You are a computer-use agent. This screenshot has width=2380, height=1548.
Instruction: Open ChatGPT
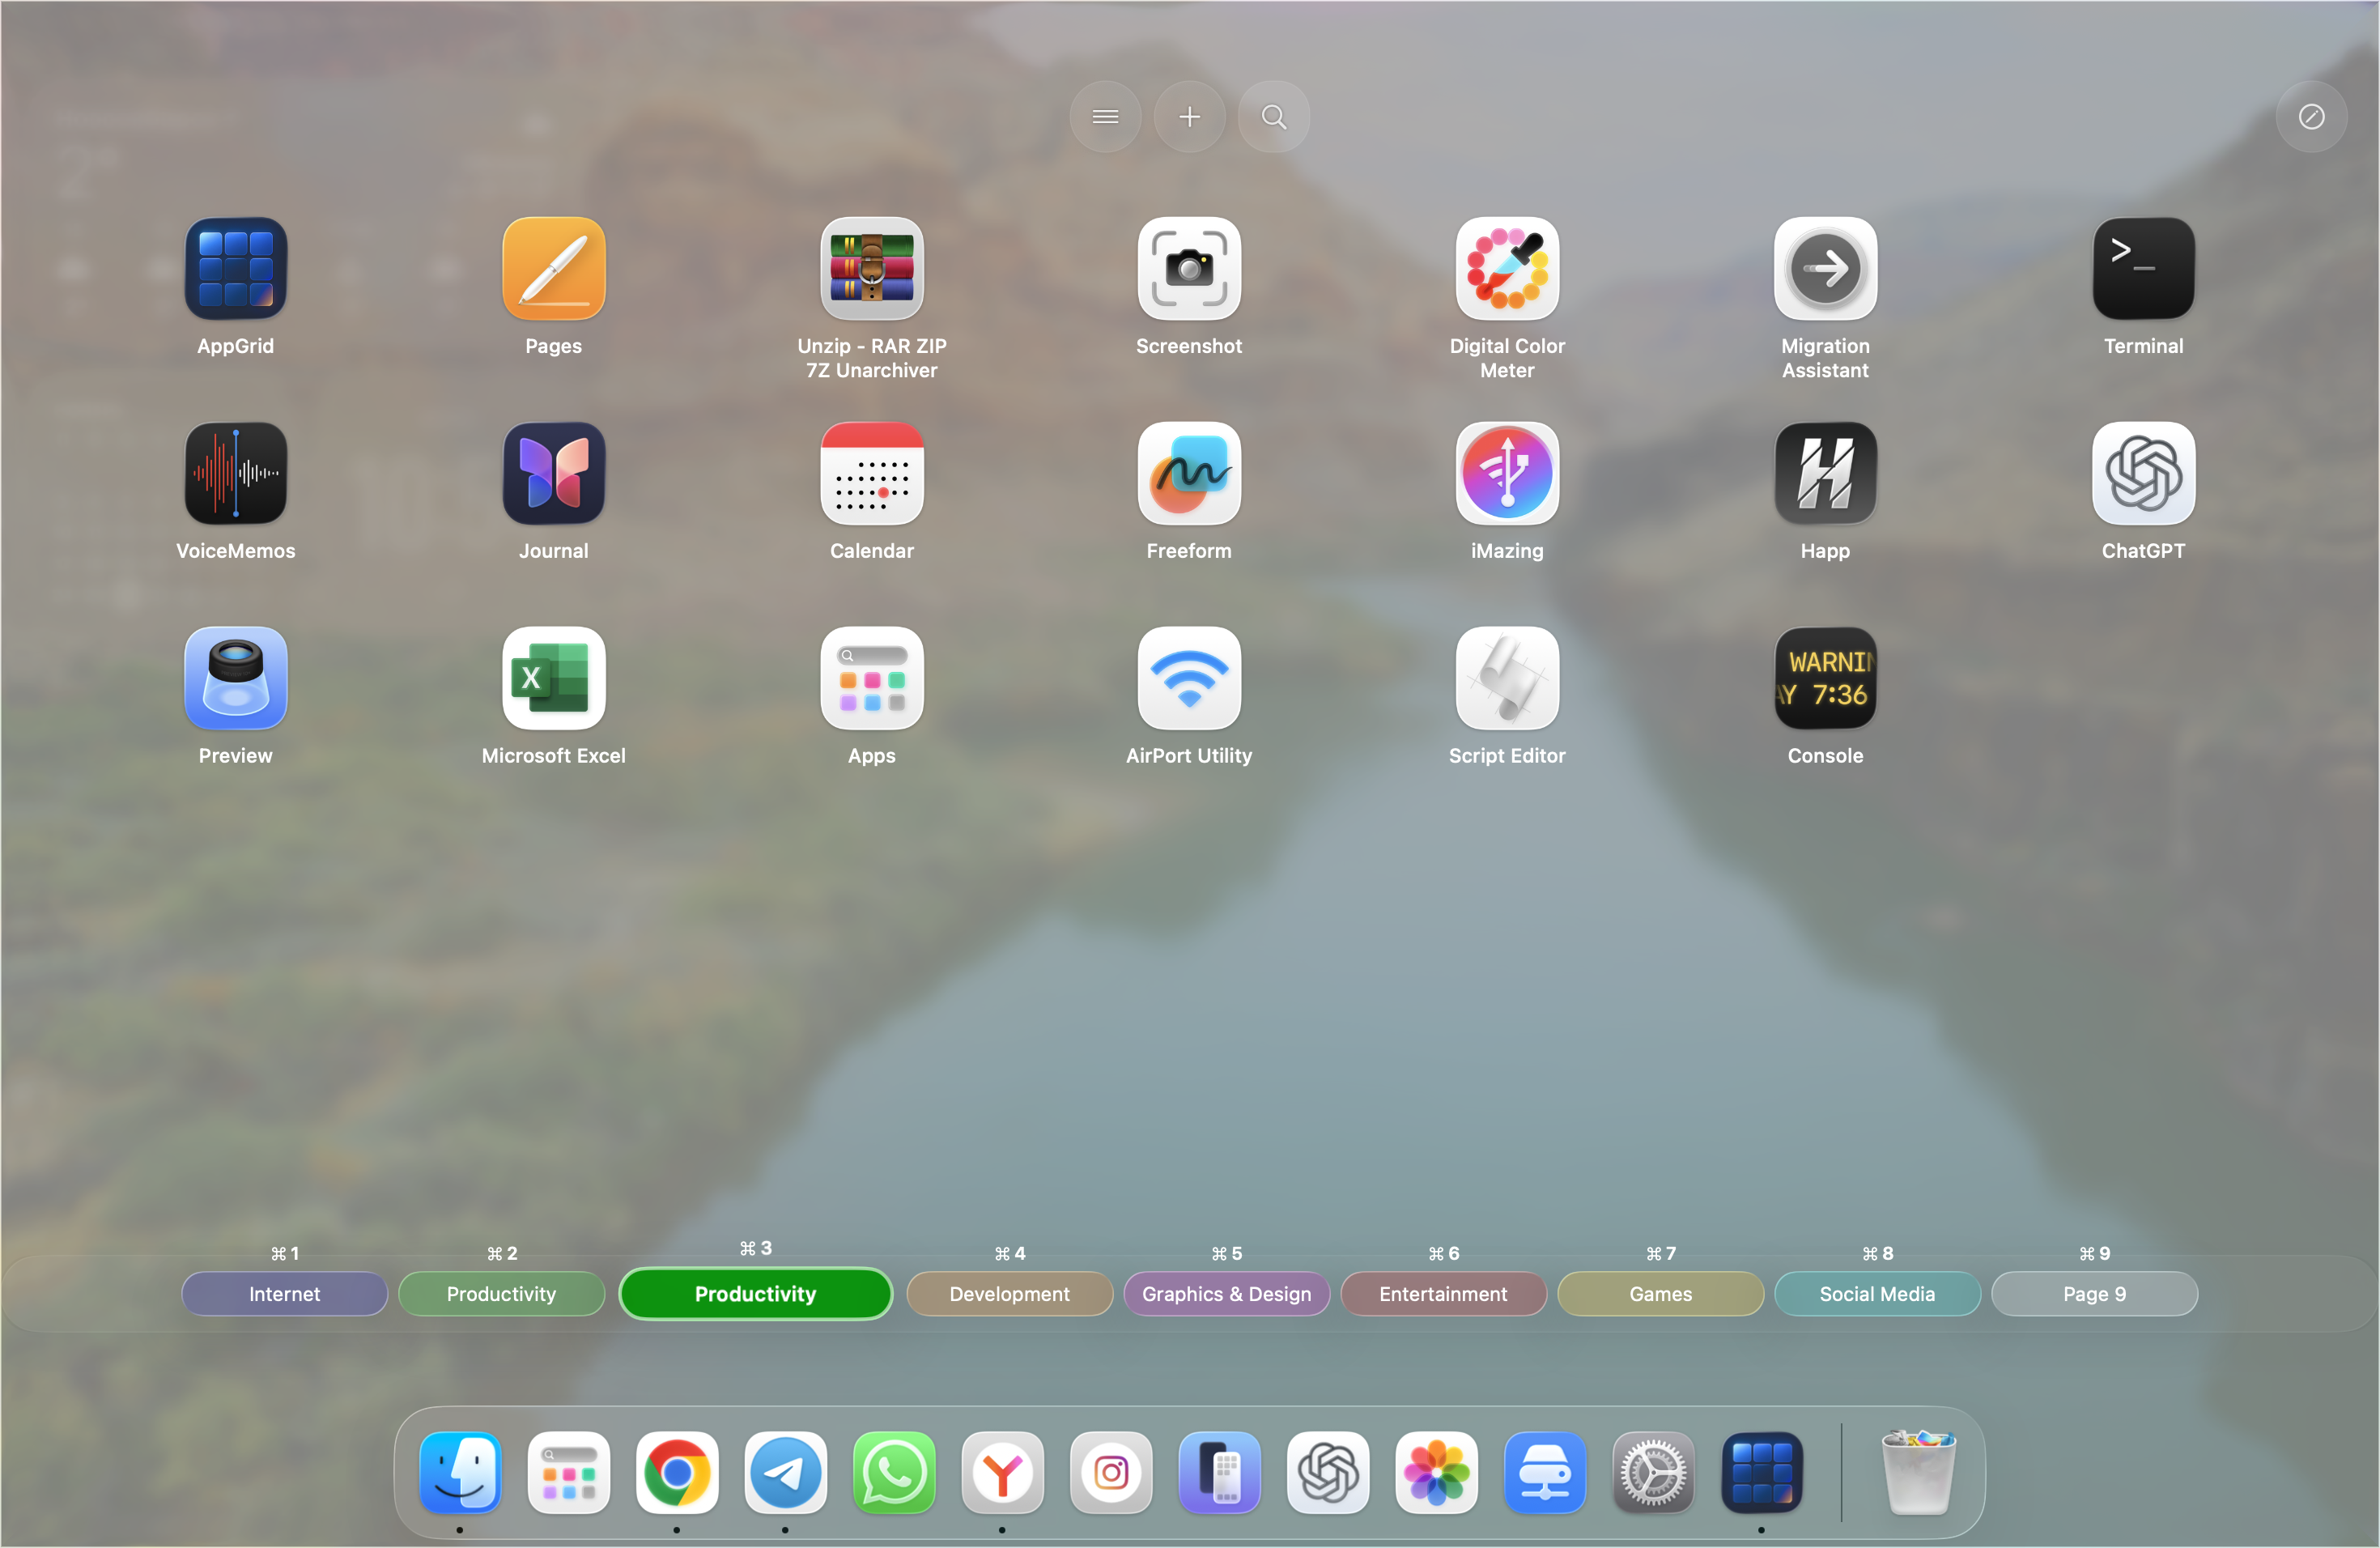[x=2143, y=473]
